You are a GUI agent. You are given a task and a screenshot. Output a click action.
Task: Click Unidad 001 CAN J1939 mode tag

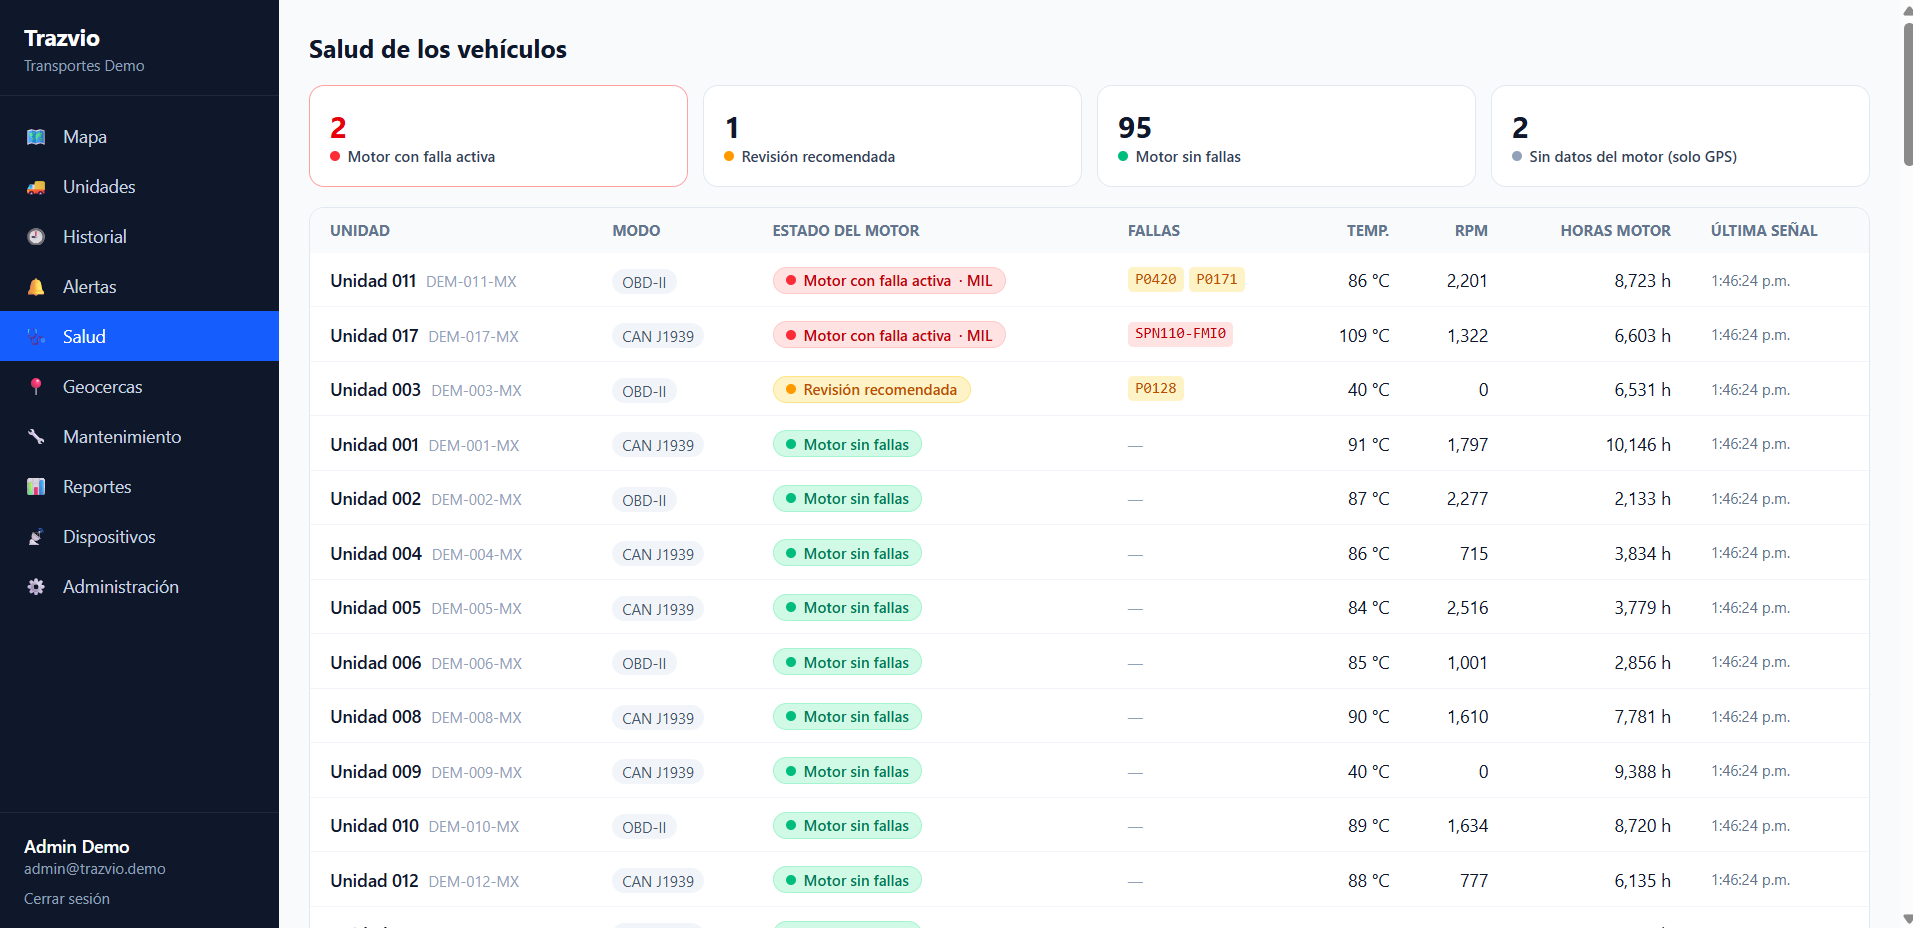tap(658, 445)
